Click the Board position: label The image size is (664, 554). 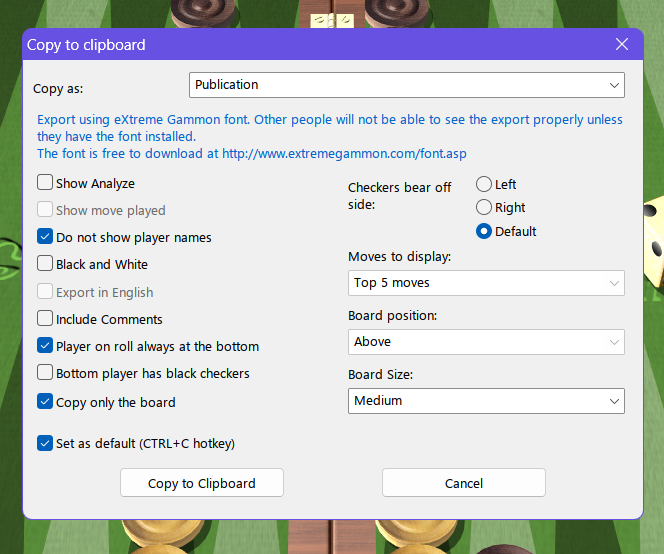point(393,316)
